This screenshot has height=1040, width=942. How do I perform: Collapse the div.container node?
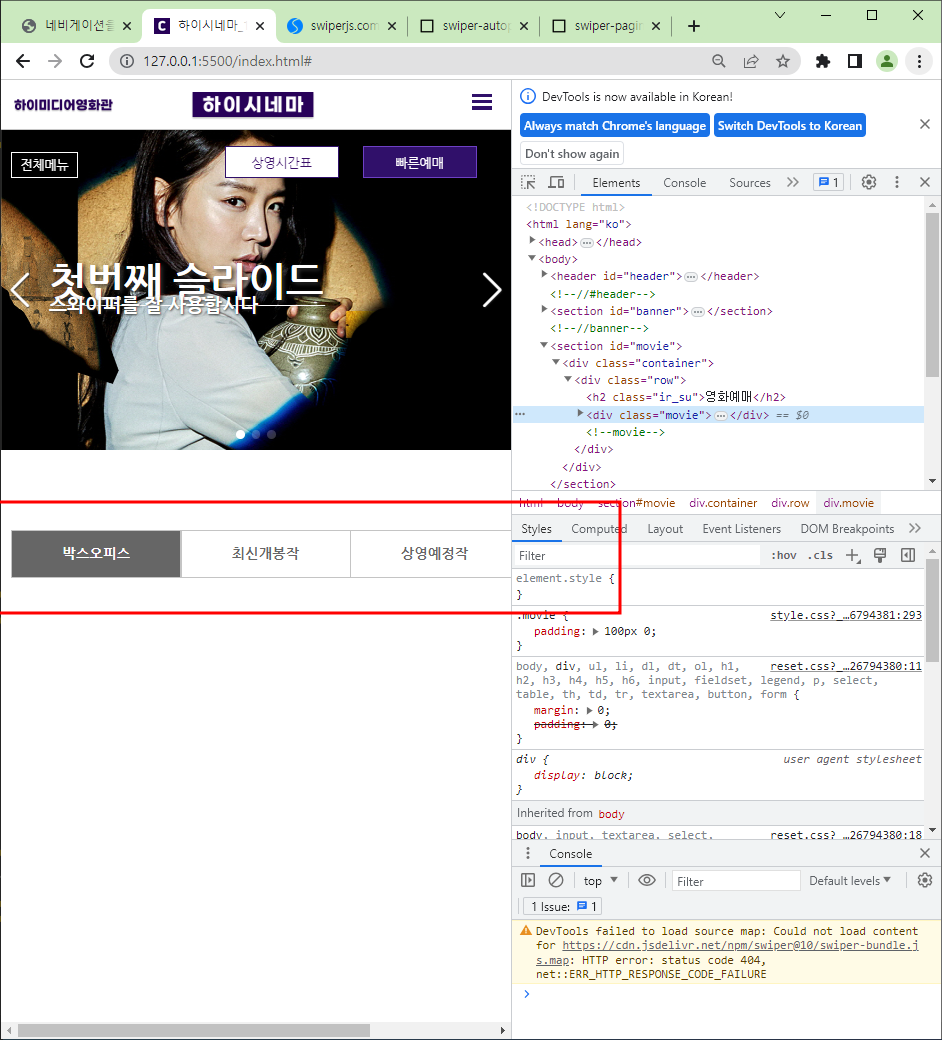tap(556, 362)
